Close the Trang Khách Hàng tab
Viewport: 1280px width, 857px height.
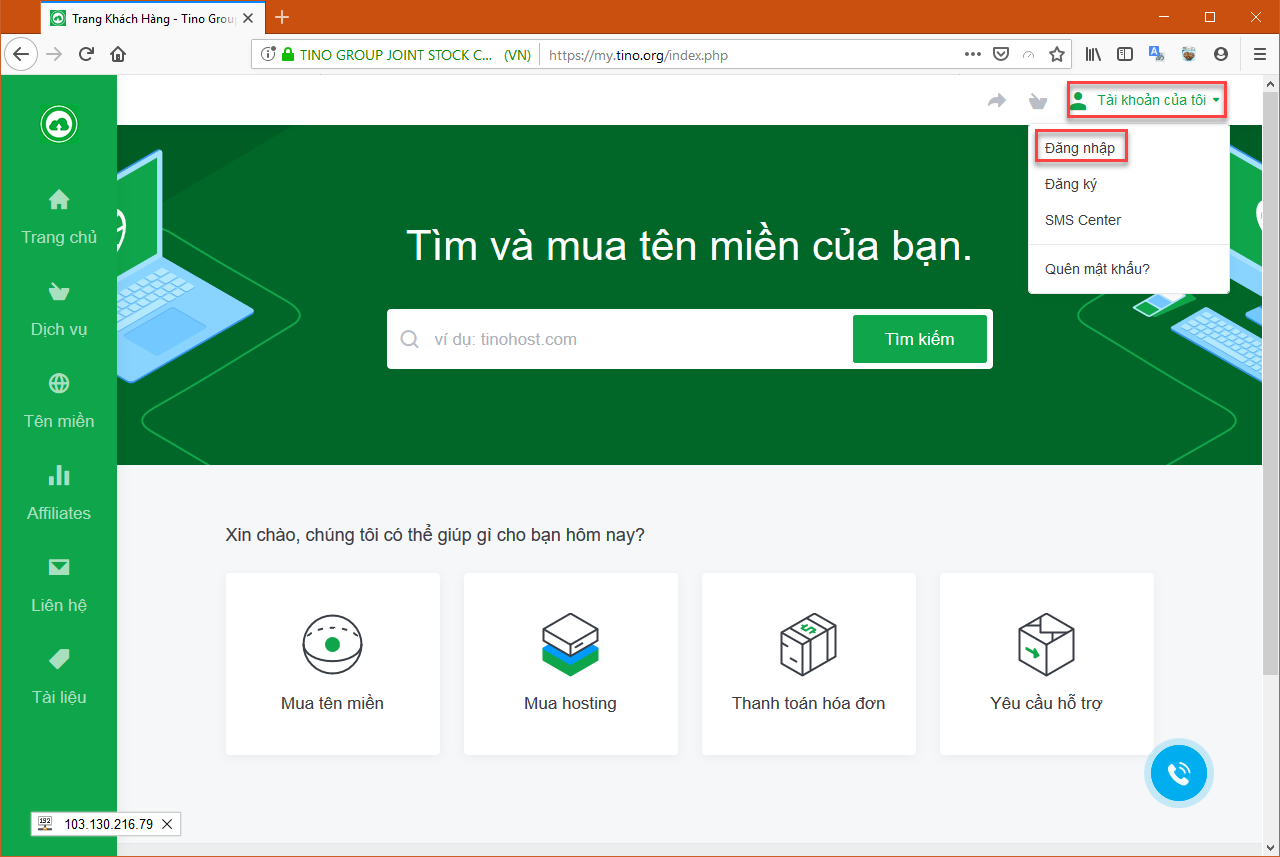[x=248, y=18]
